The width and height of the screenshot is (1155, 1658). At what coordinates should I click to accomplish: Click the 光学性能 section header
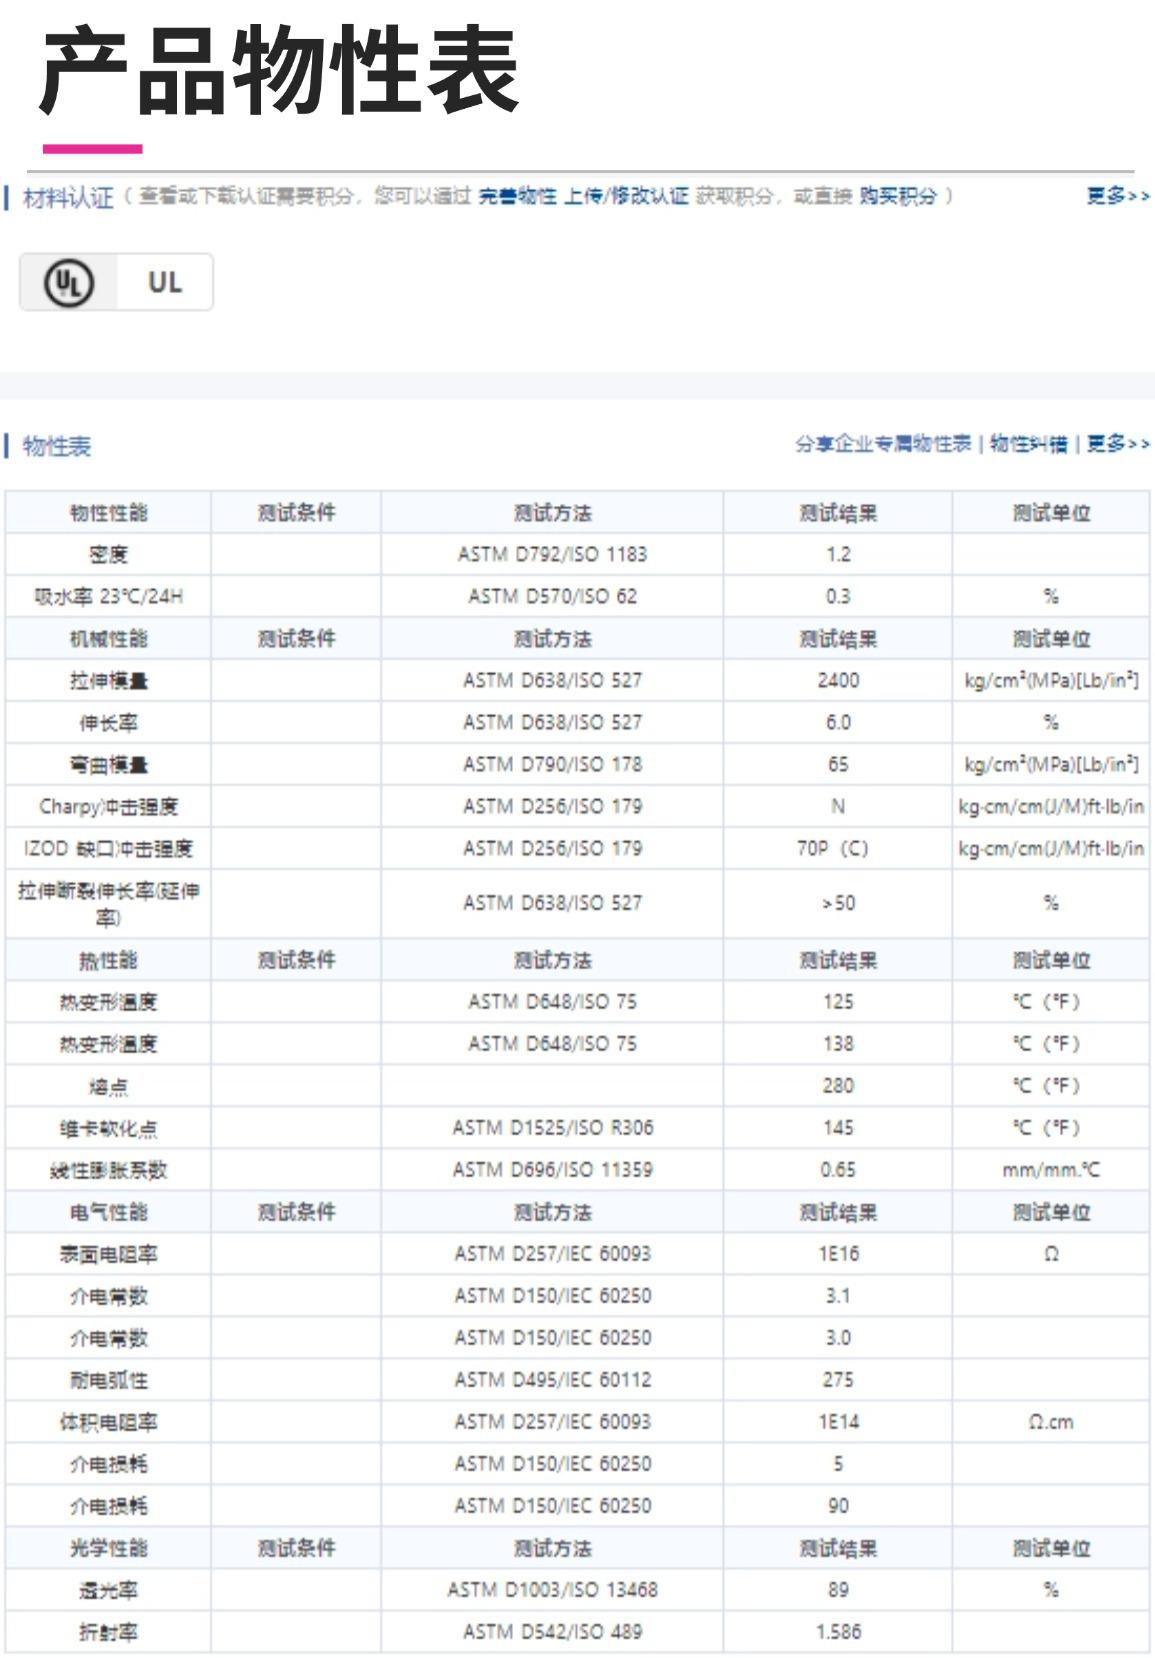pyautogui.click(x=108, y=1548)
